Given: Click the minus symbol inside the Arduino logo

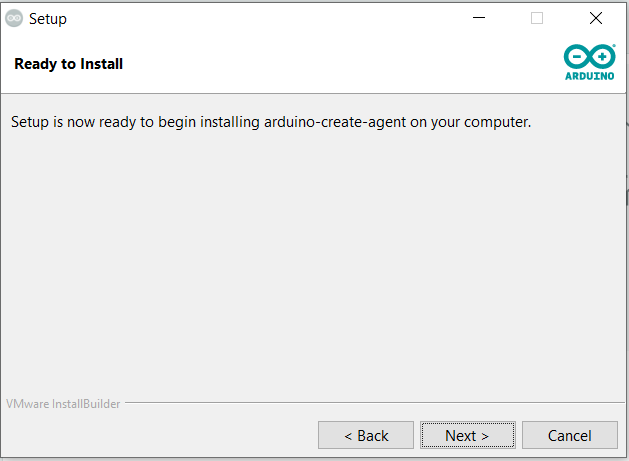Looking at the screenshot, I should pos(577,57).
